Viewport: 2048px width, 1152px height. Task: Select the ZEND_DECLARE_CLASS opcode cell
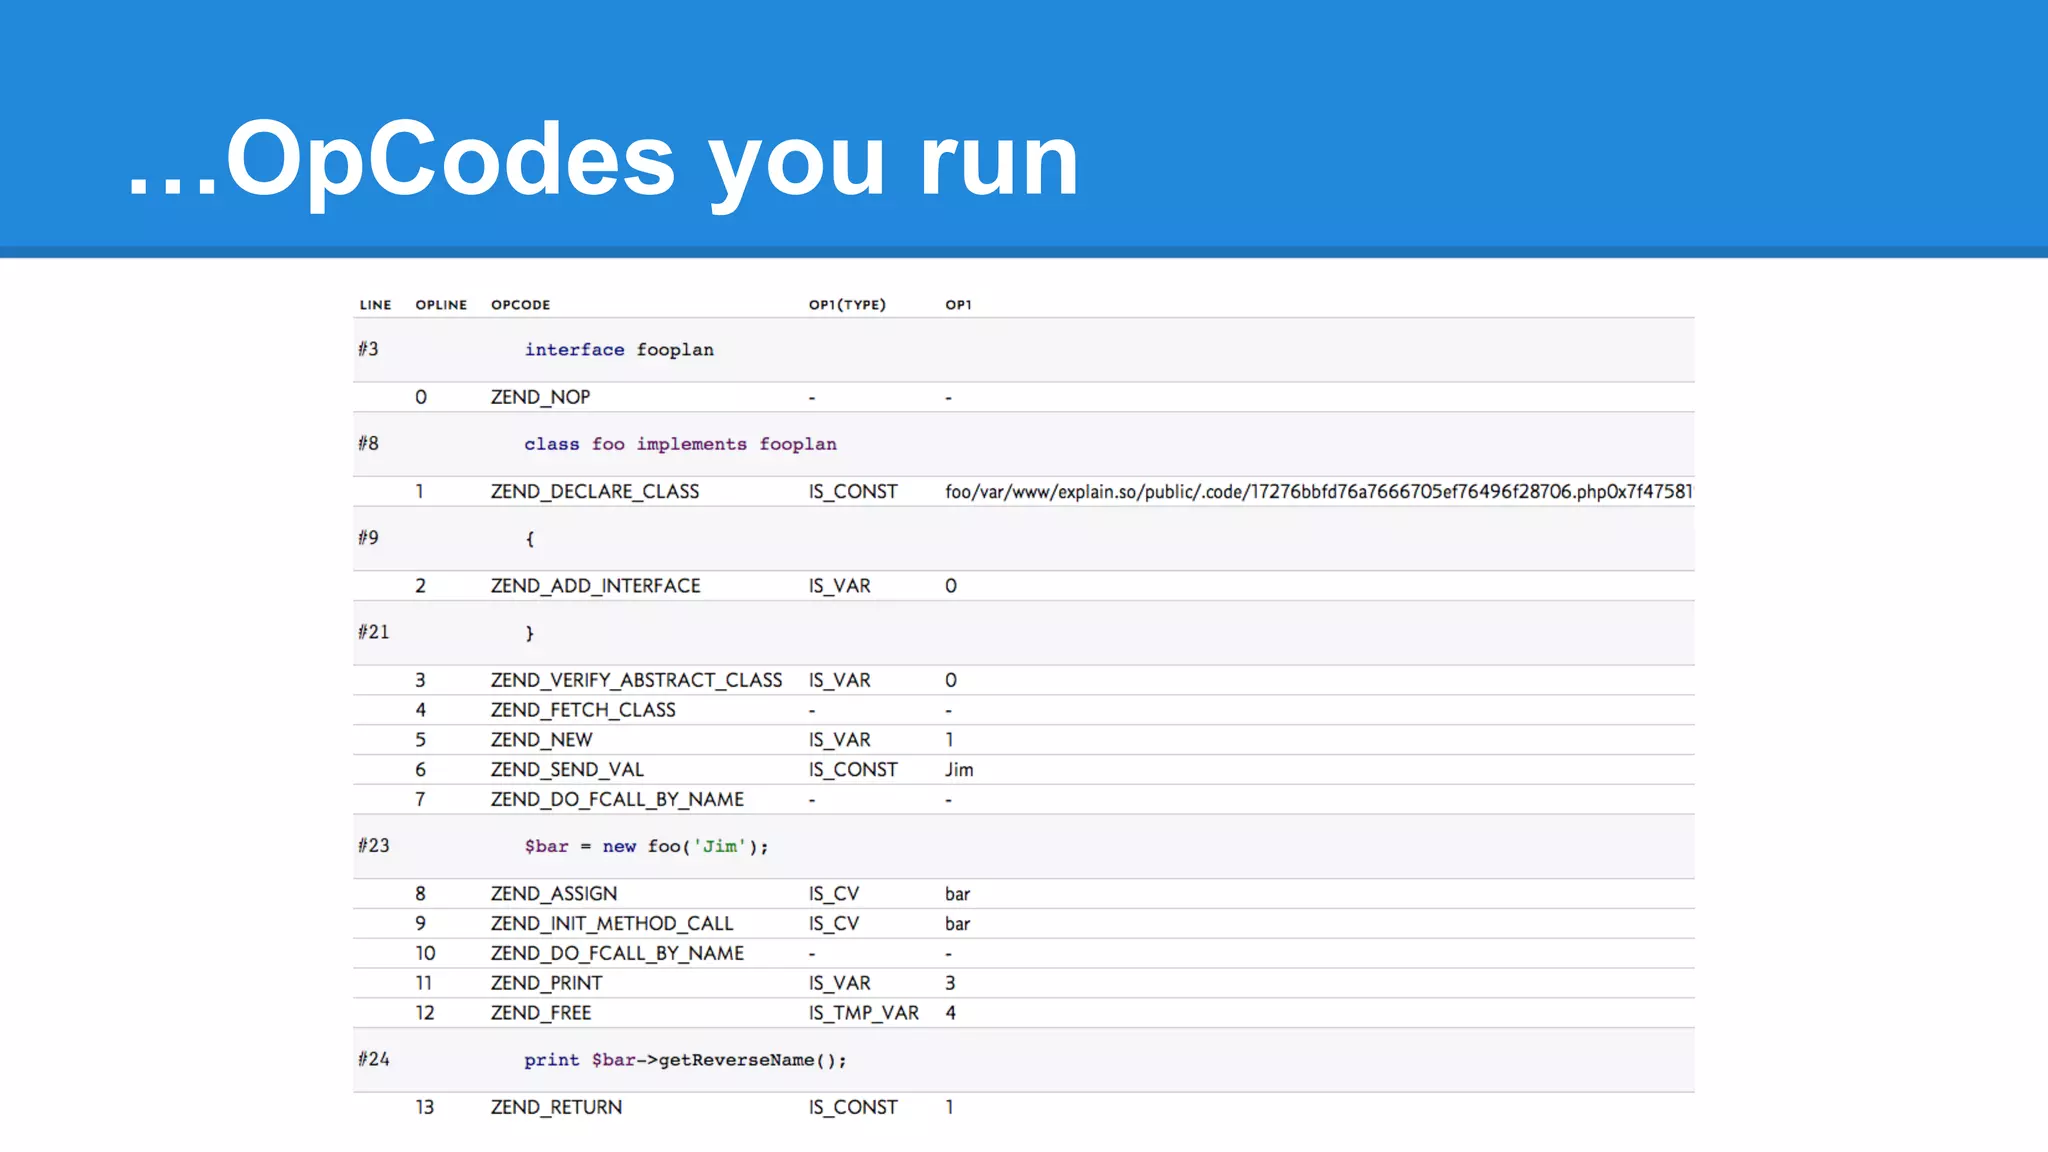[x=595, y=492]
